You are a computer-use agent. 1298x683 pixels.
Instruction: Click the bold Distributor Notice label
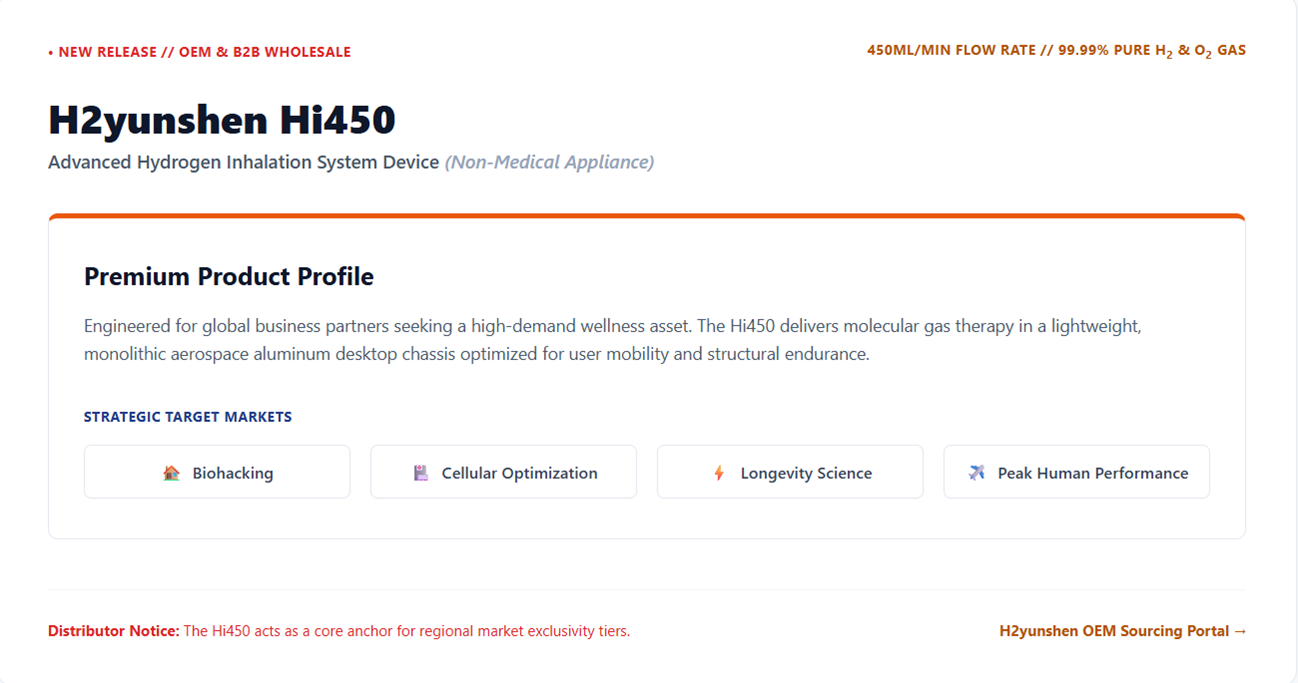[x=114, y=631]
